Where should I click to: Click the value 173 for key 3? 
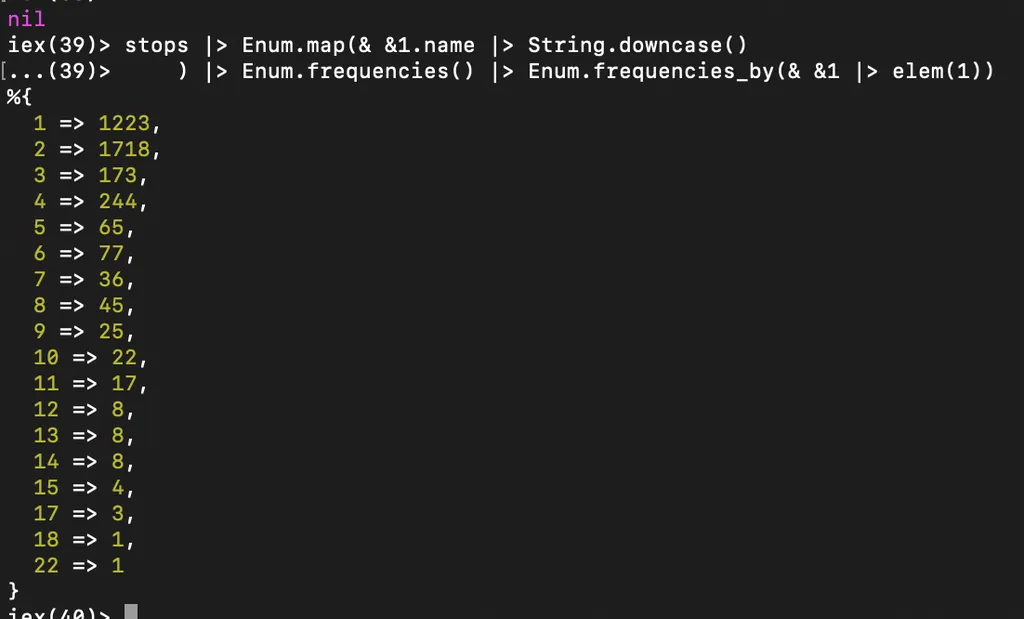click(x=118, y=175)
